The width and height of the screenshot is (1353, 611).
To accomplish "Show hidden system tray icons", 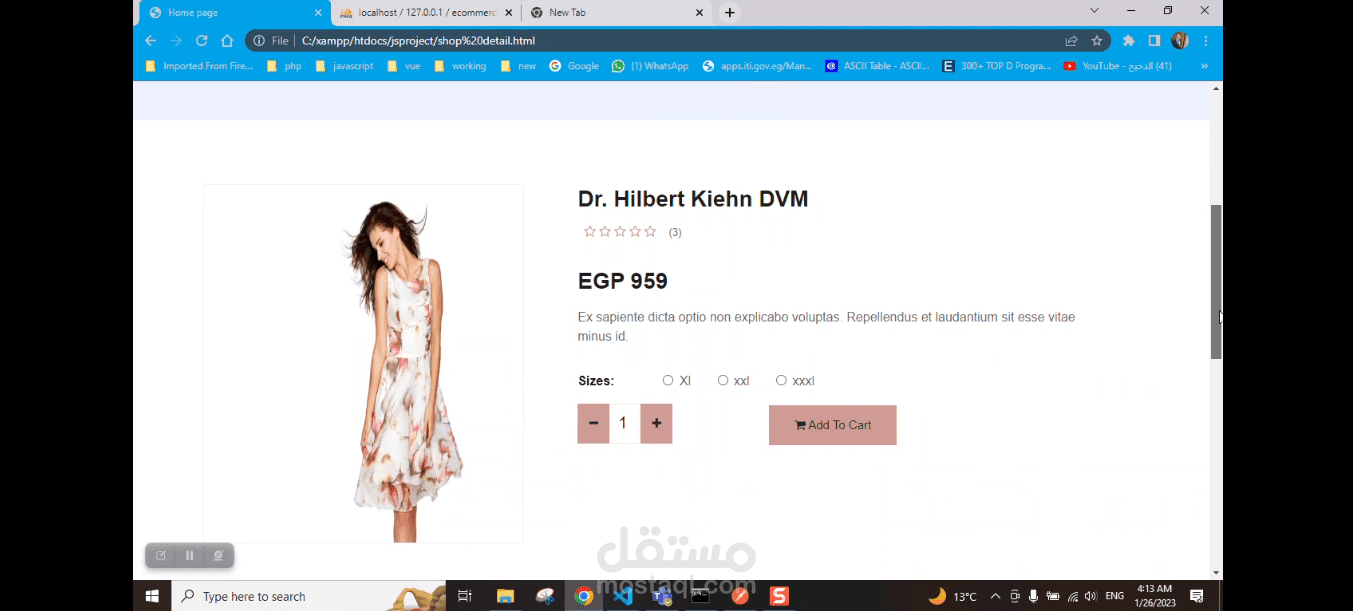I will [995, 596].
